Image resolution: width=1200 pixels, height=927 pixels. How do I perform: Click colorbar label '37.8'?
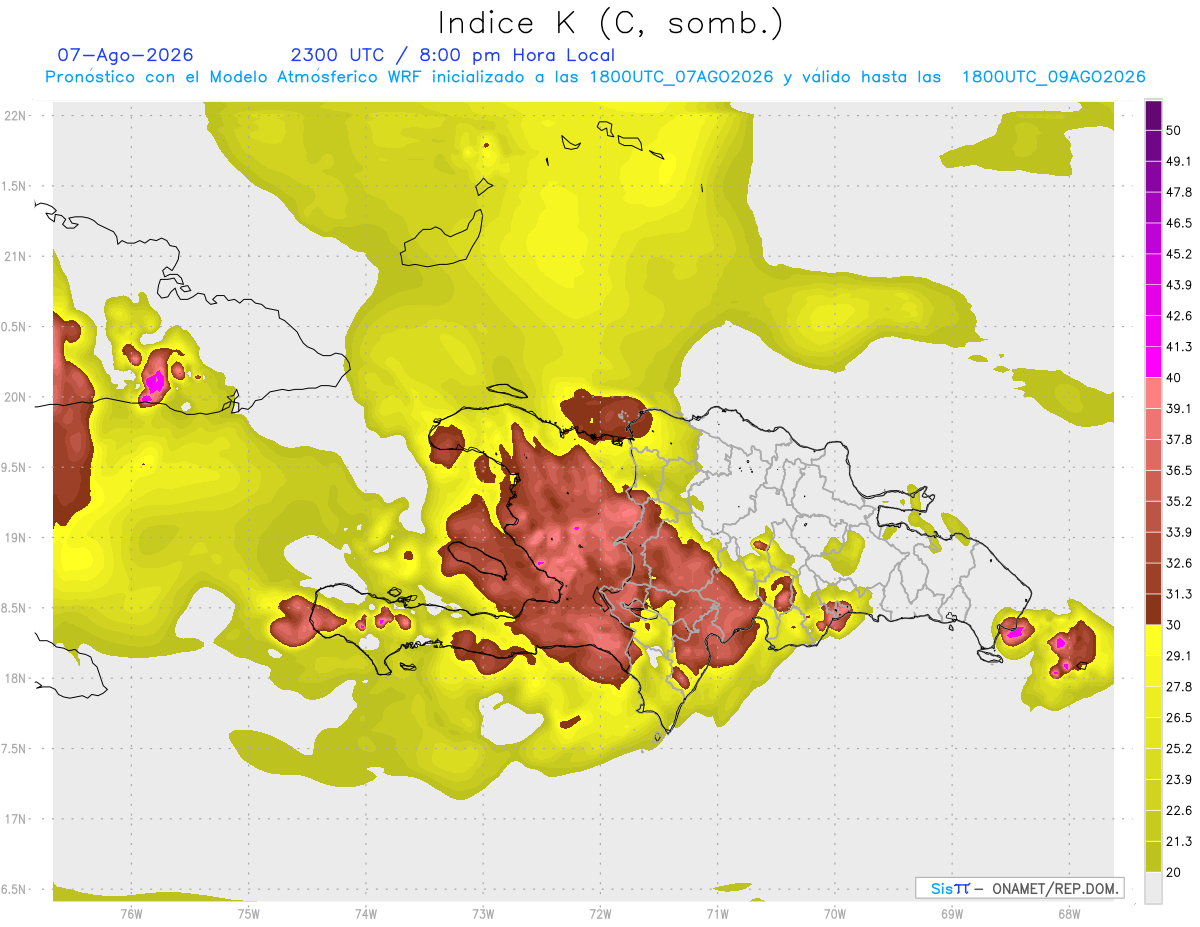[1179, 439]
